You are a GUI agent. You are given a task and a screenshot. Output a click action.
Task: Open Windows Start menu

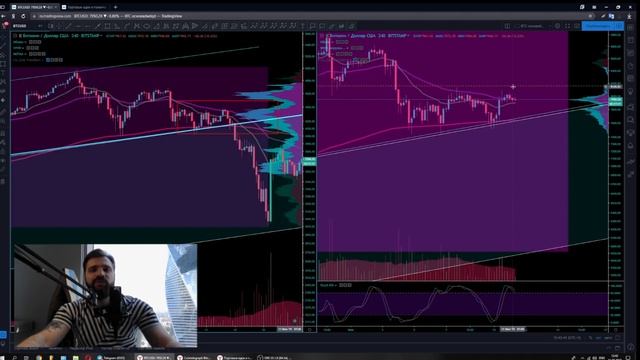pos(3,358)
